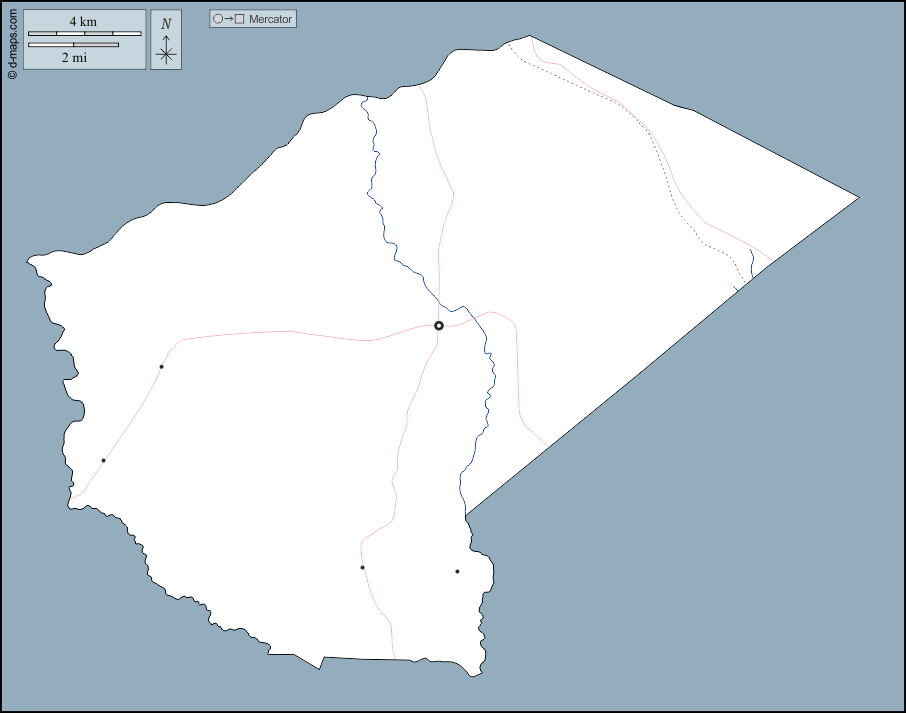Screen dimensions: 906x713
Task: Click the dotted line's start on the northeast coast
Action: [x=507, y=43]
